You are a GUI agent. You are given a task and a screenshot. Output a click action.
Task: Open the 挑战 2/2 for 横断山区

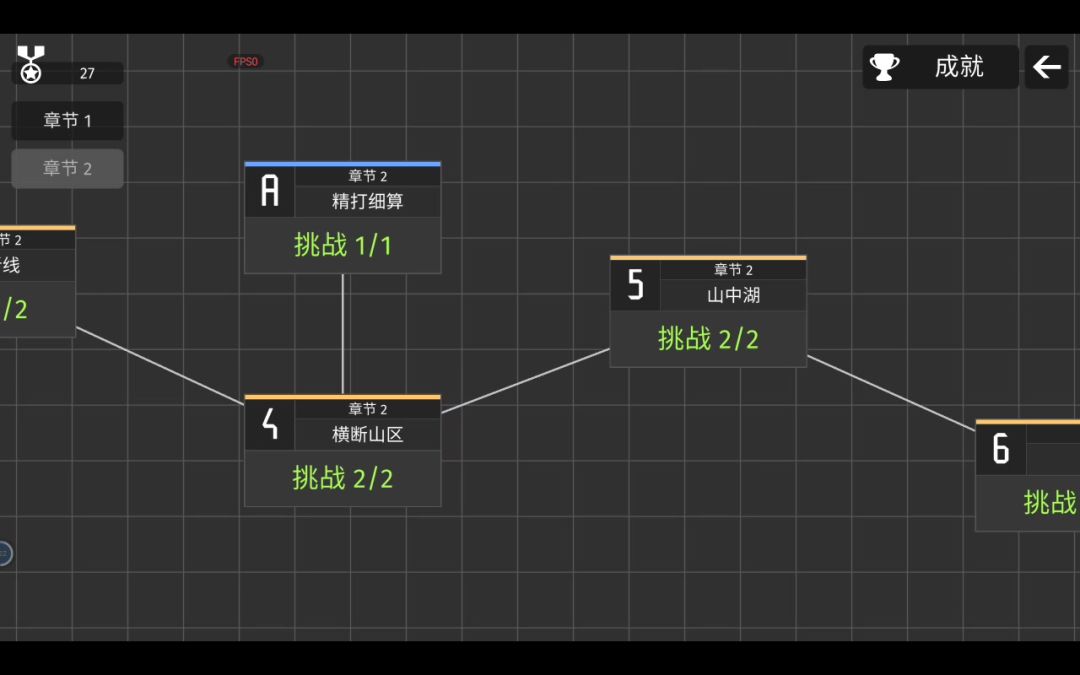point(343,478)
